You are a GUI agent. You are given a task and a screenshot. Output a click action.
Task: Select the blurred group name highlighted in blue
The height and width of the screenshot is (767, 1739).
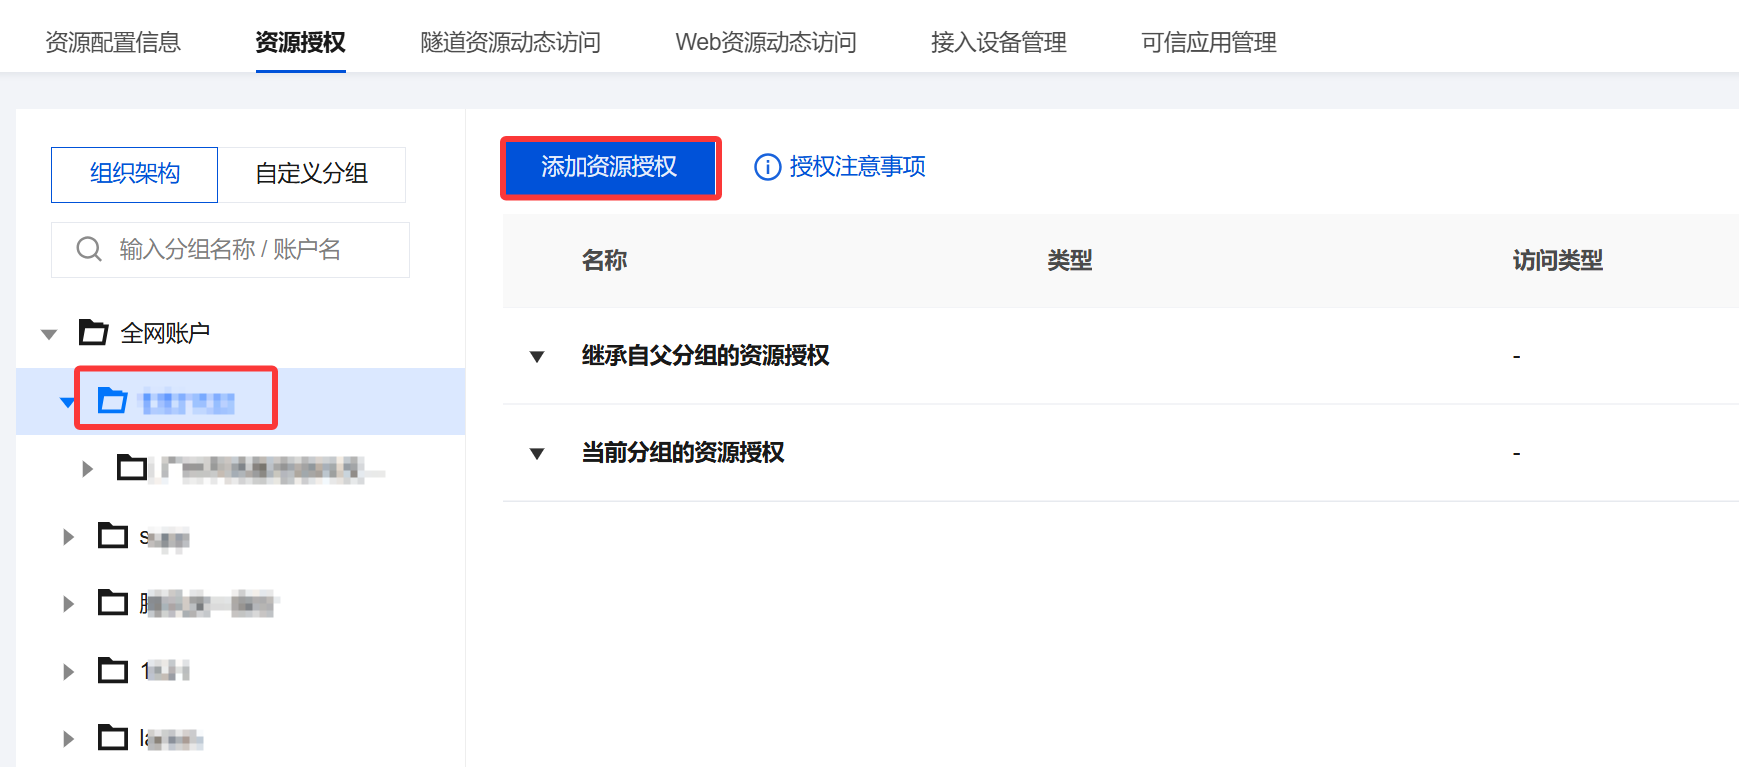[188, 402]
